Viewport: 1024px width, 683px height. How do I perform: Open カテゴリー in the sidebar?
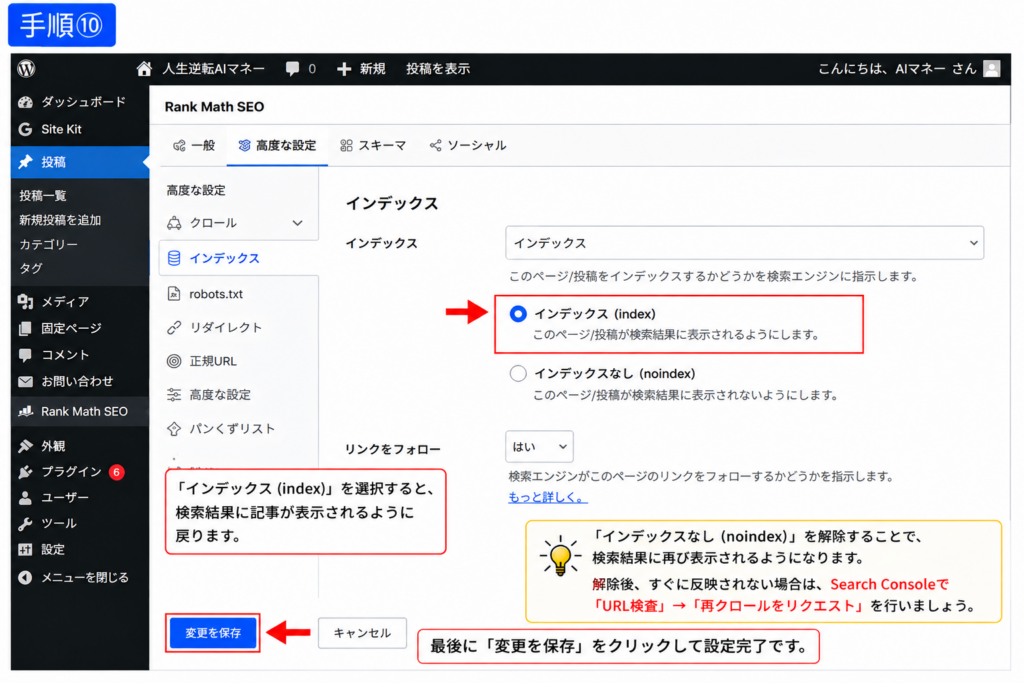point(48,244)
